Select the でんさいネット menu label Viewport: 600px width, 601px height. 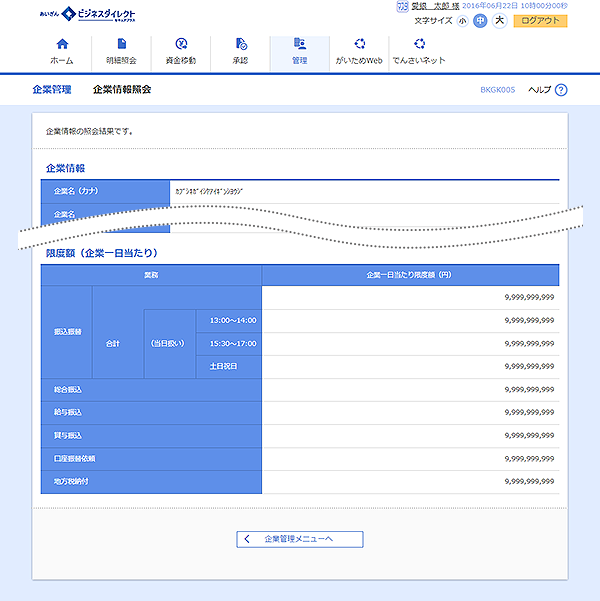[x=419, y=61]
